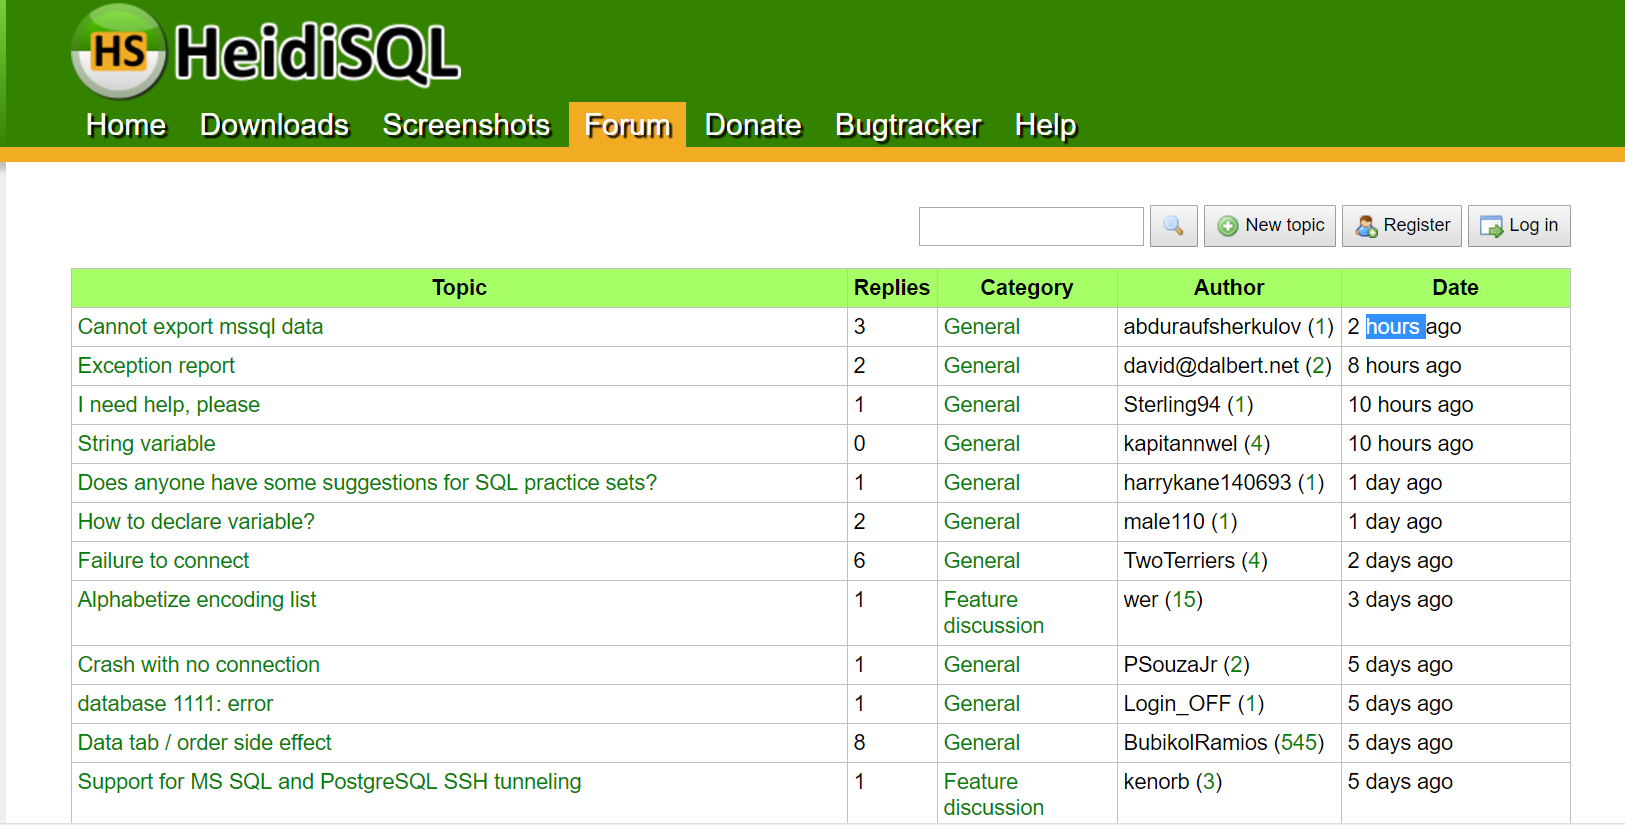Open the Home menu item
1625x828 pixels.
[x=126, y=125]
